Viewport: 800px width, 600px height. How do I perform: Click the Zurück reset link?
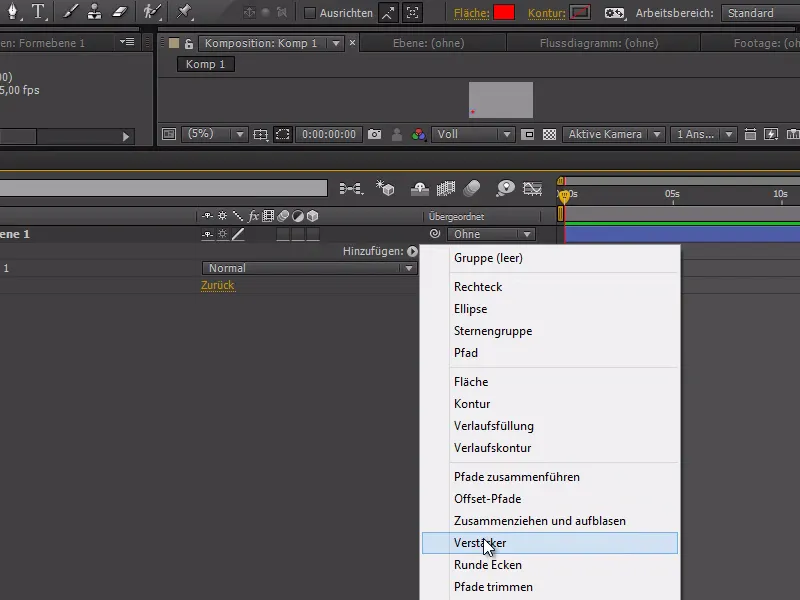point(217,285)
